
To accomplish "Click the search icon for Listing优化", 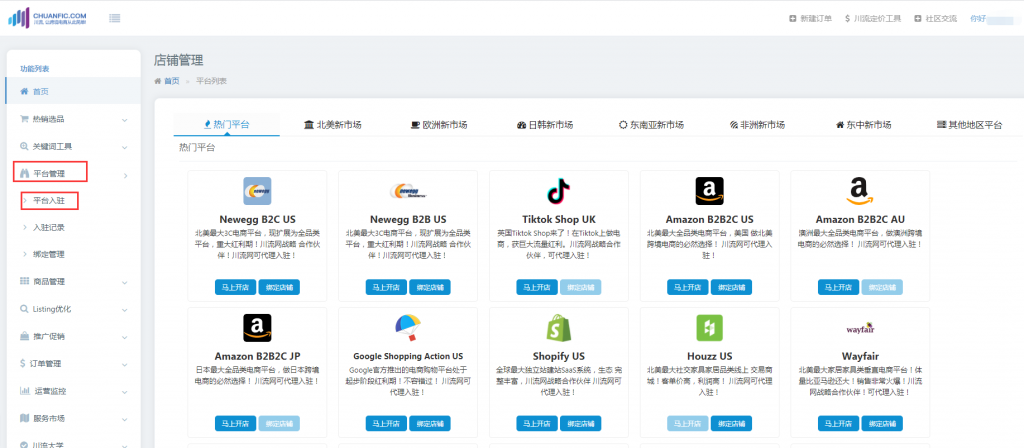I will pyautogui.click(x=24, y=309).
